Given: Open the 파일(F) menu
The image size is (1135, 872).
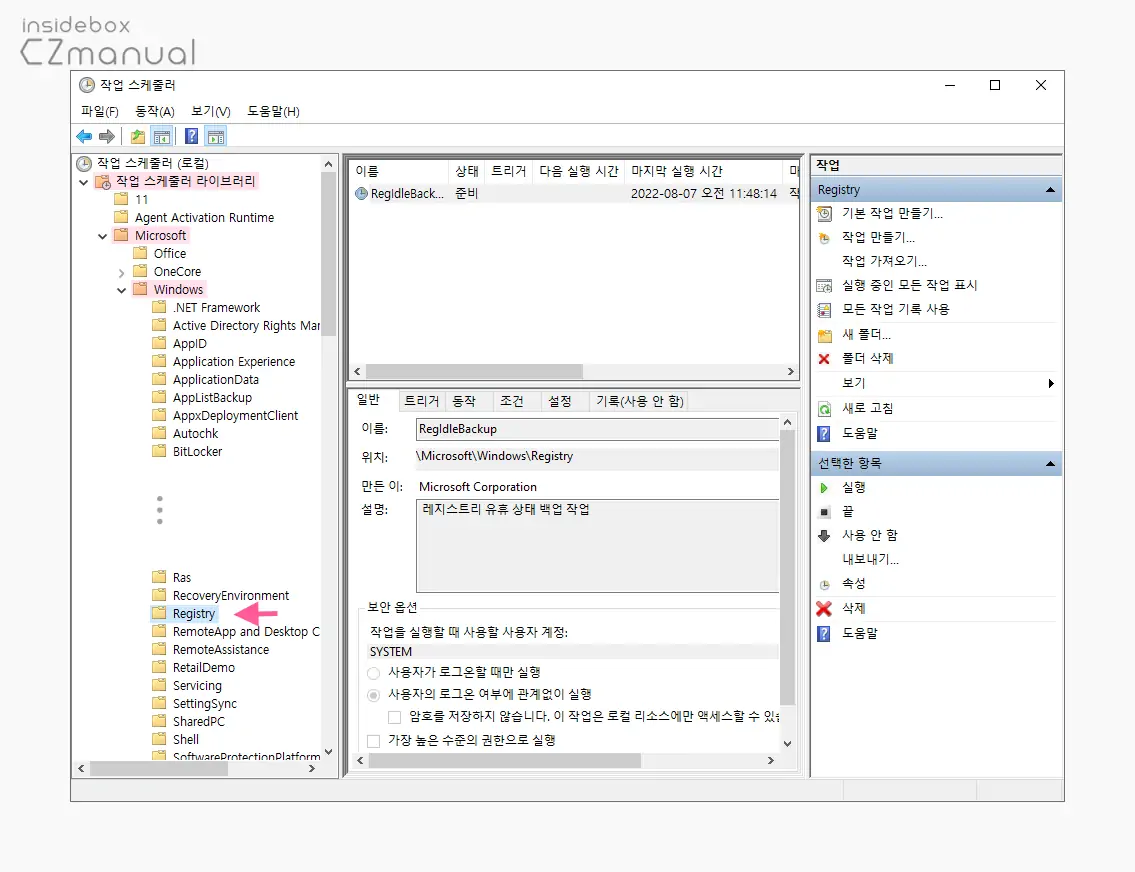Looking at the screenshot, I should [100, 111].
